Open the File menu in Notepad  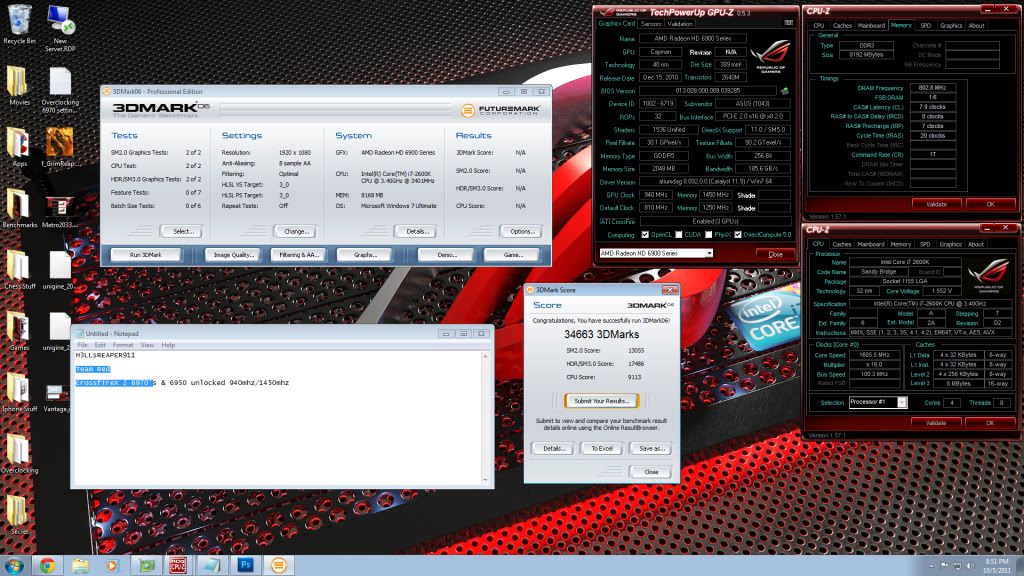pos(82,345)
